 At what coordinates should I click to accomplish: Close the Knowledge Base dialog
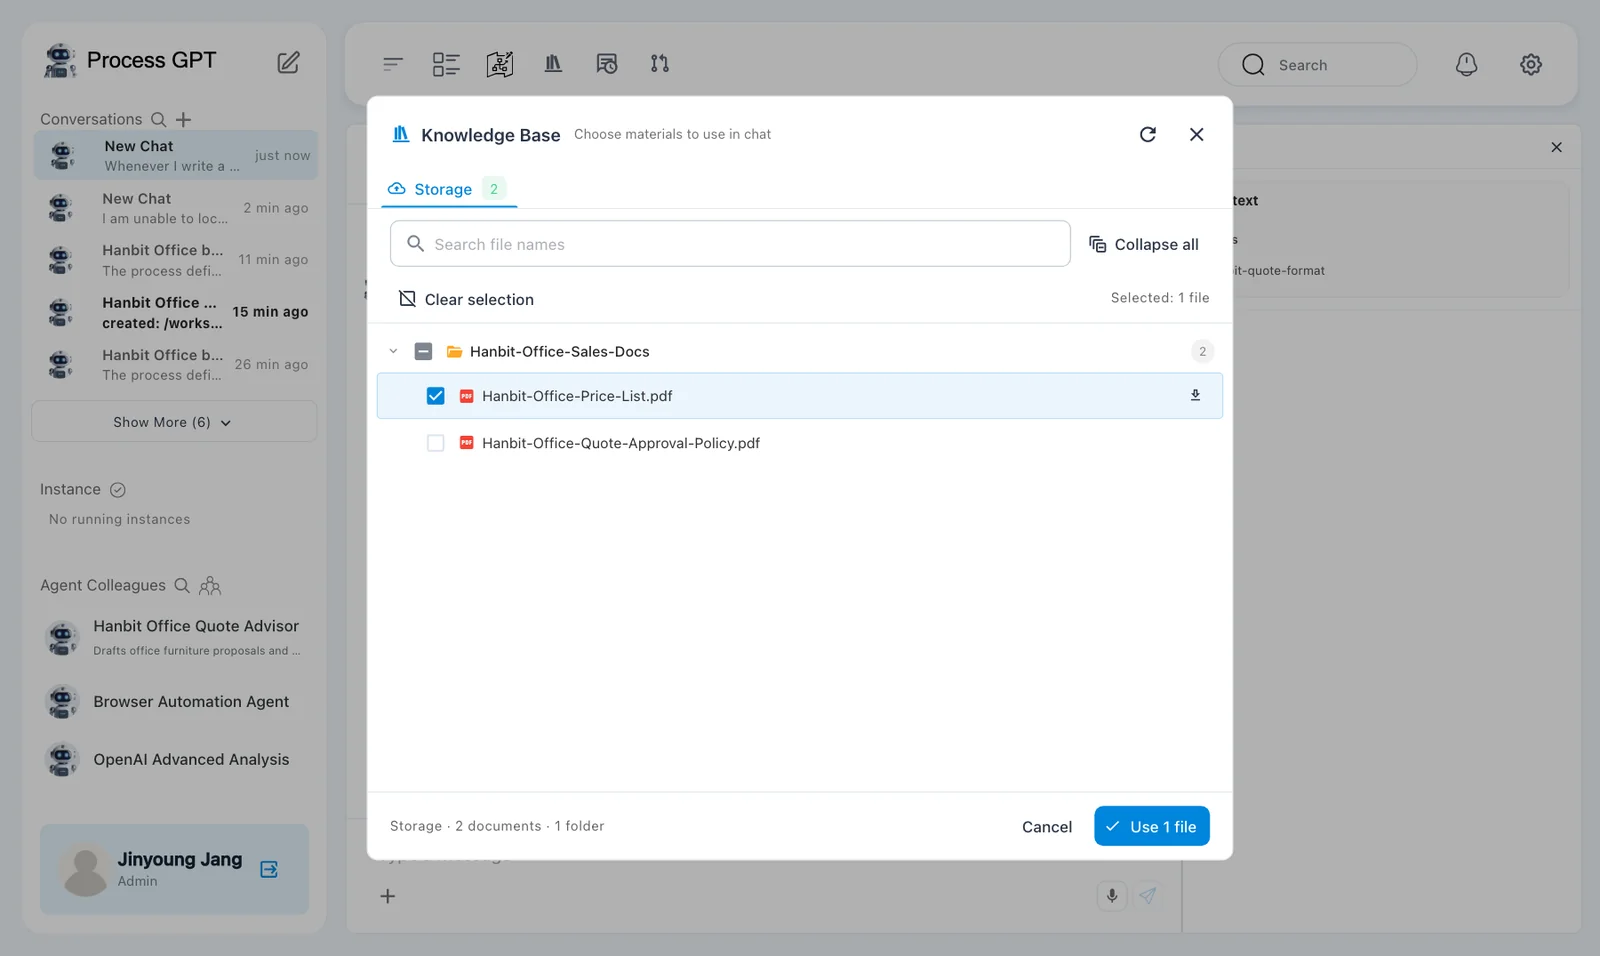click(x=1196, y=134)
